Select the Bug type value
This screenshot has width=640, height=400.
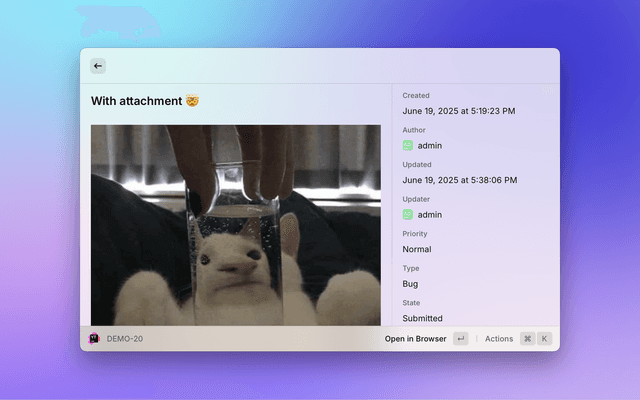tap(411, 284)
